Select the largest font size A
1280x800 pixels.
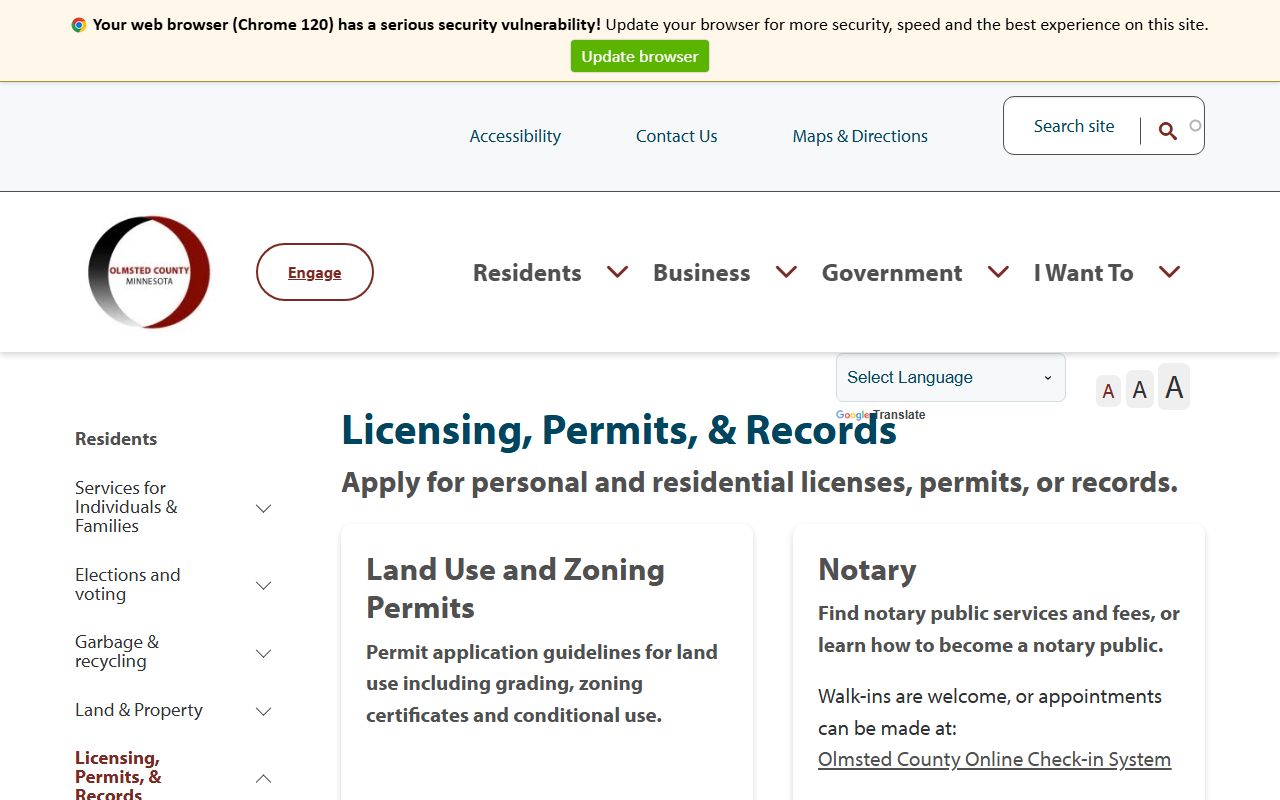pyautogui.click(x=1174, y=386)
